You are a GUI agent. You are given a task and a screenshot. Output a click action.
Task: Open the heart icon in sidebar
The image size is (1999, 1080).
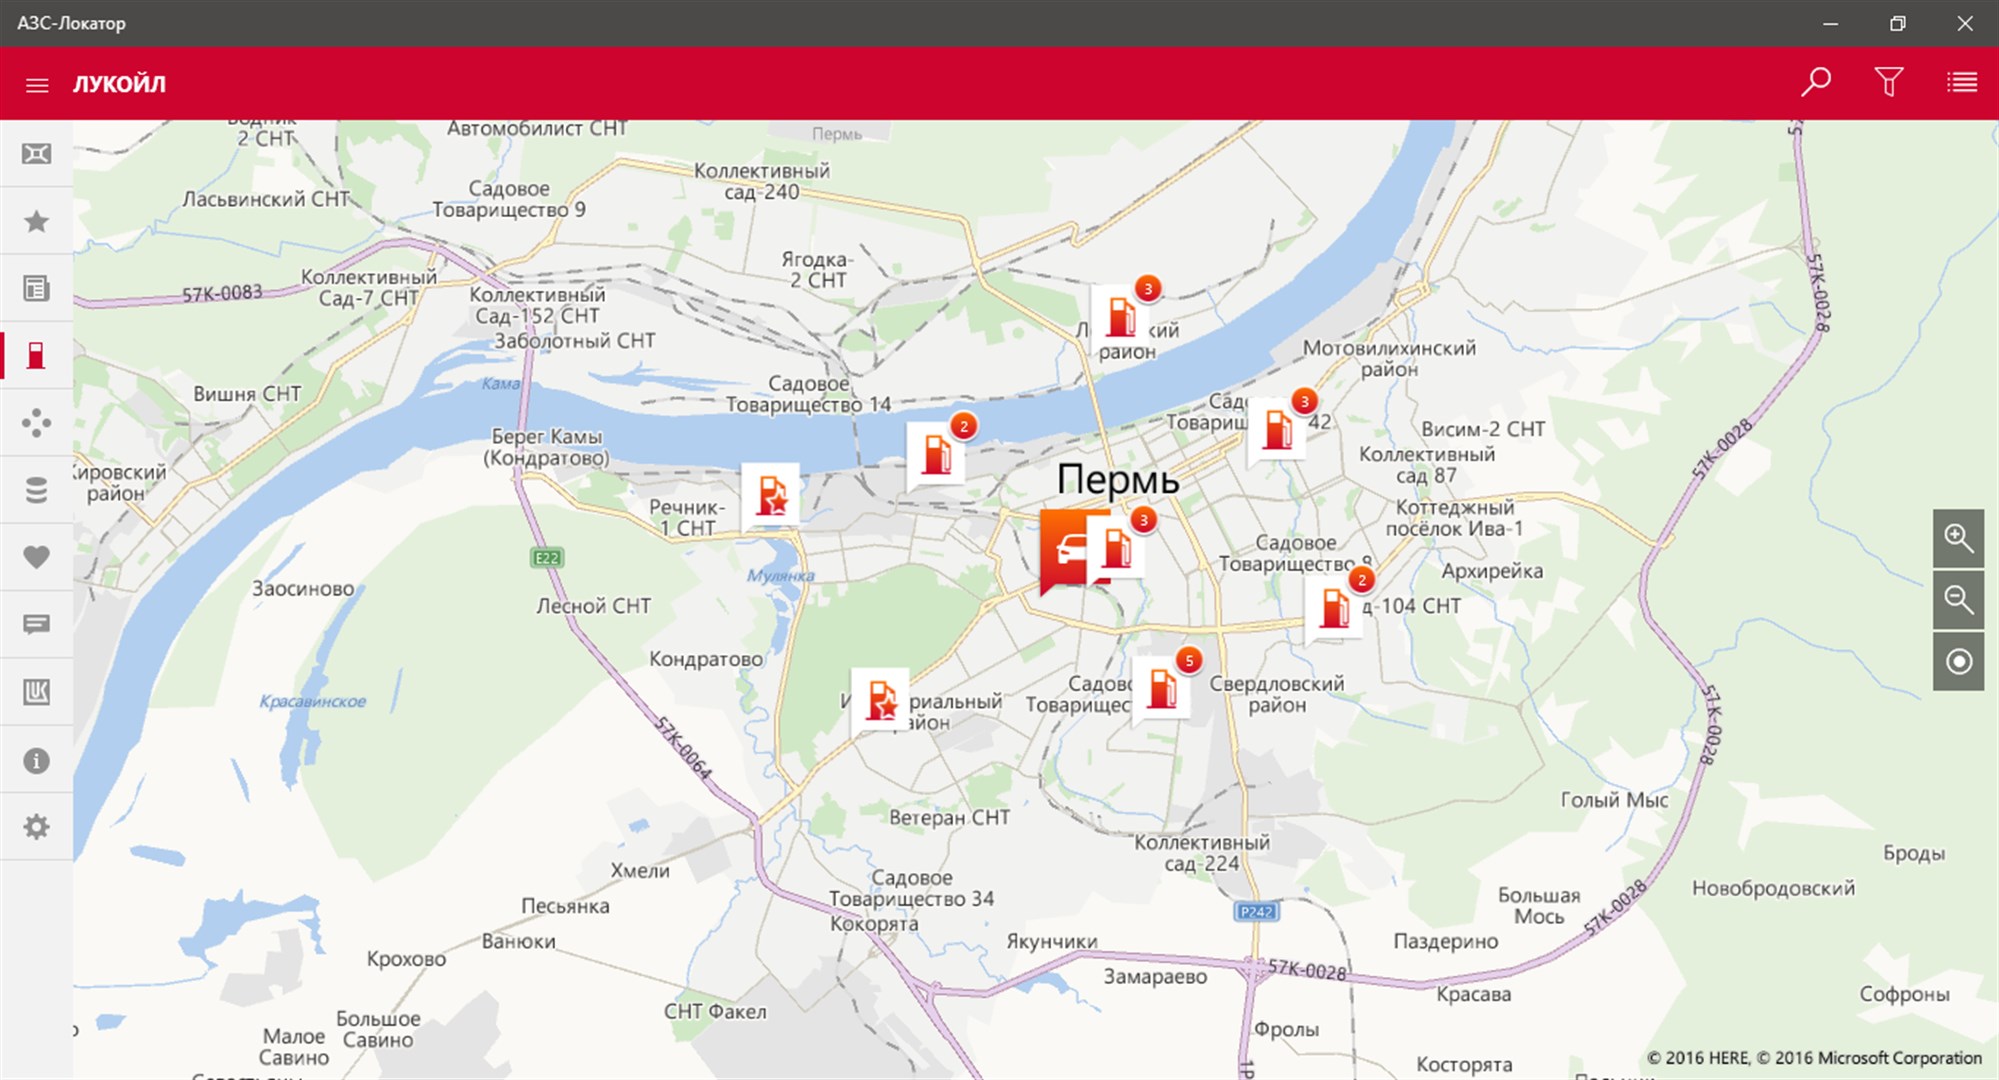click(36, 557)
